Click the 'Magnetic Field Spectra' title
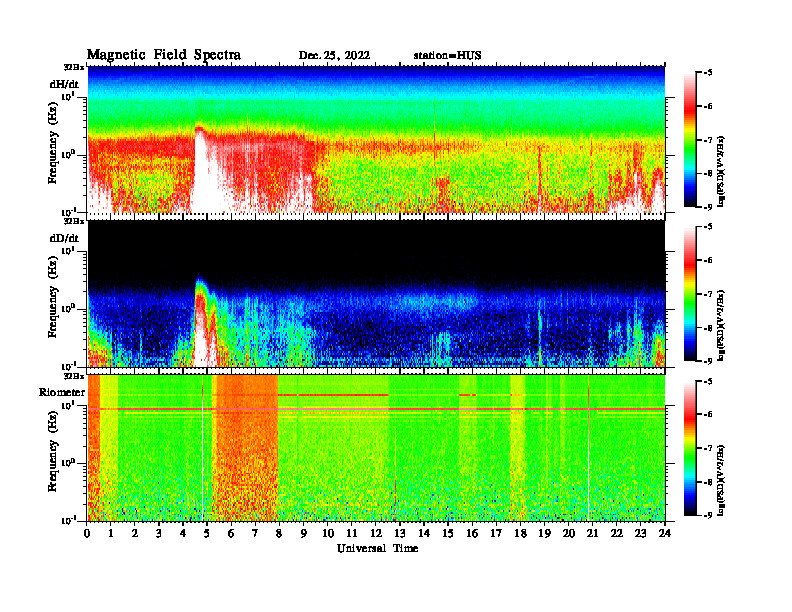792x612 pixels. pos(164,55)
